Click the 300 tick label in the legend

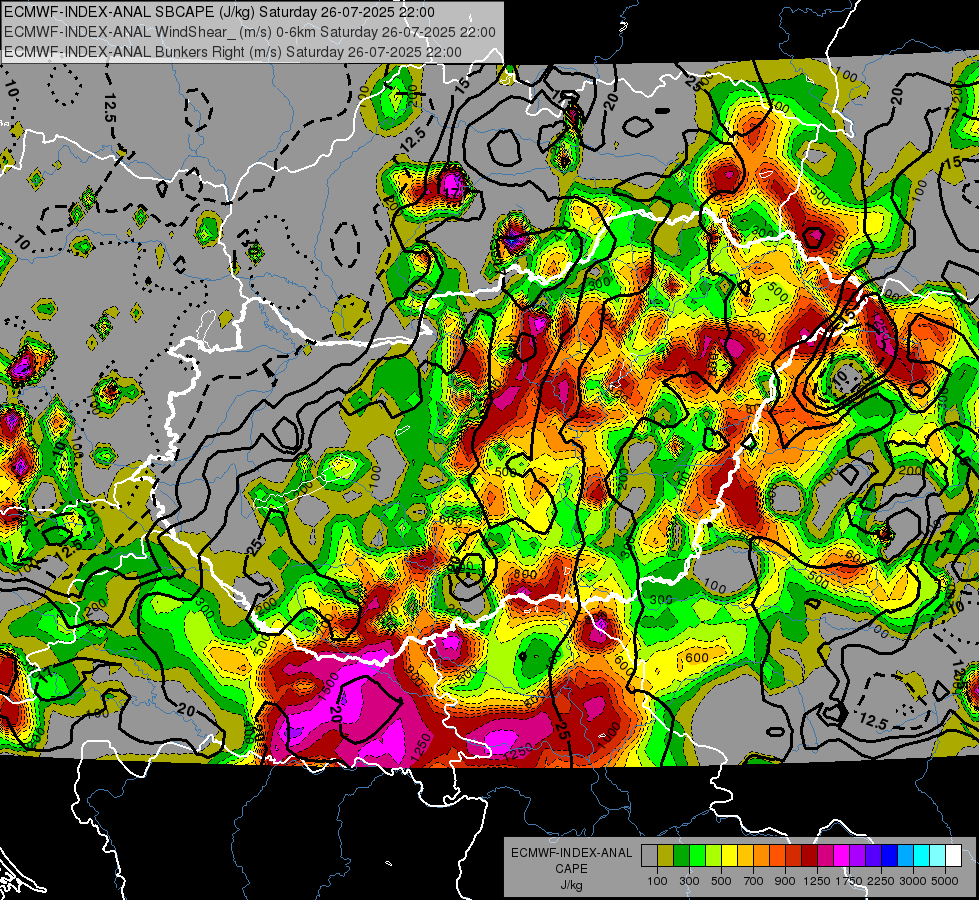tap(689, 881)
